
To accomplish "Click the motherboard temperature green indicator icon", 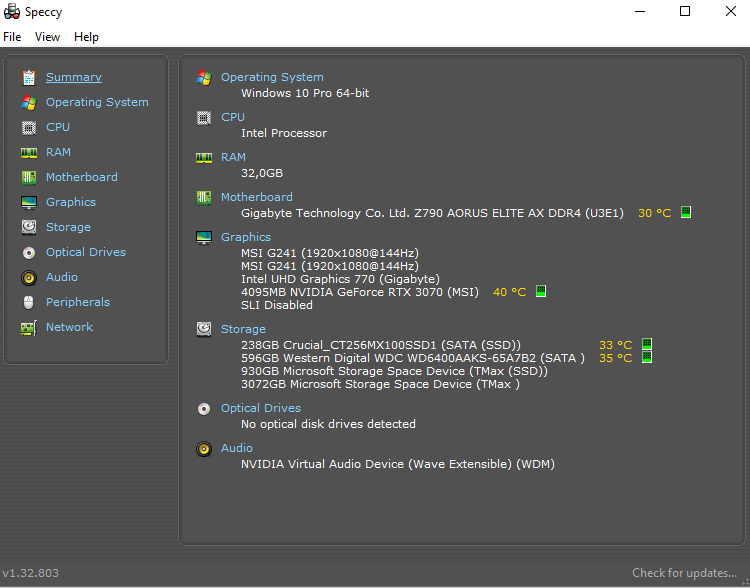I will point(686,212).
